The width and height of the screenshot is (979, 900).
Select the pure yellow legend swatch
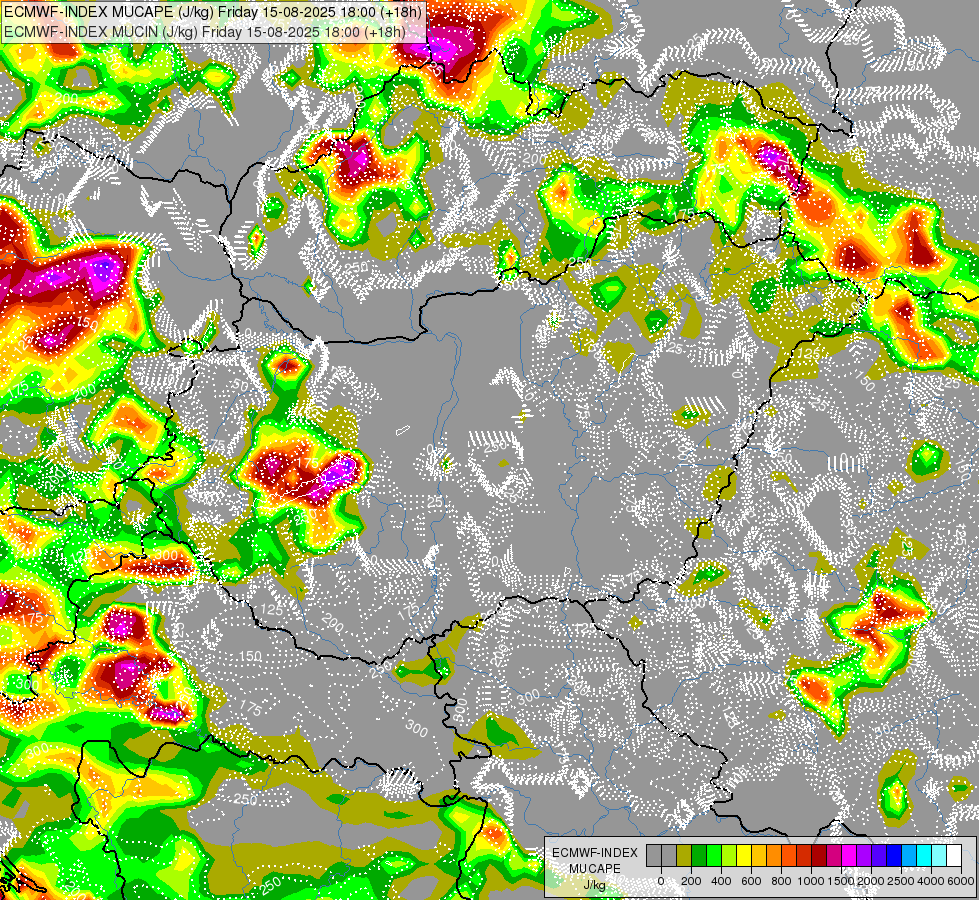(744, 855)
